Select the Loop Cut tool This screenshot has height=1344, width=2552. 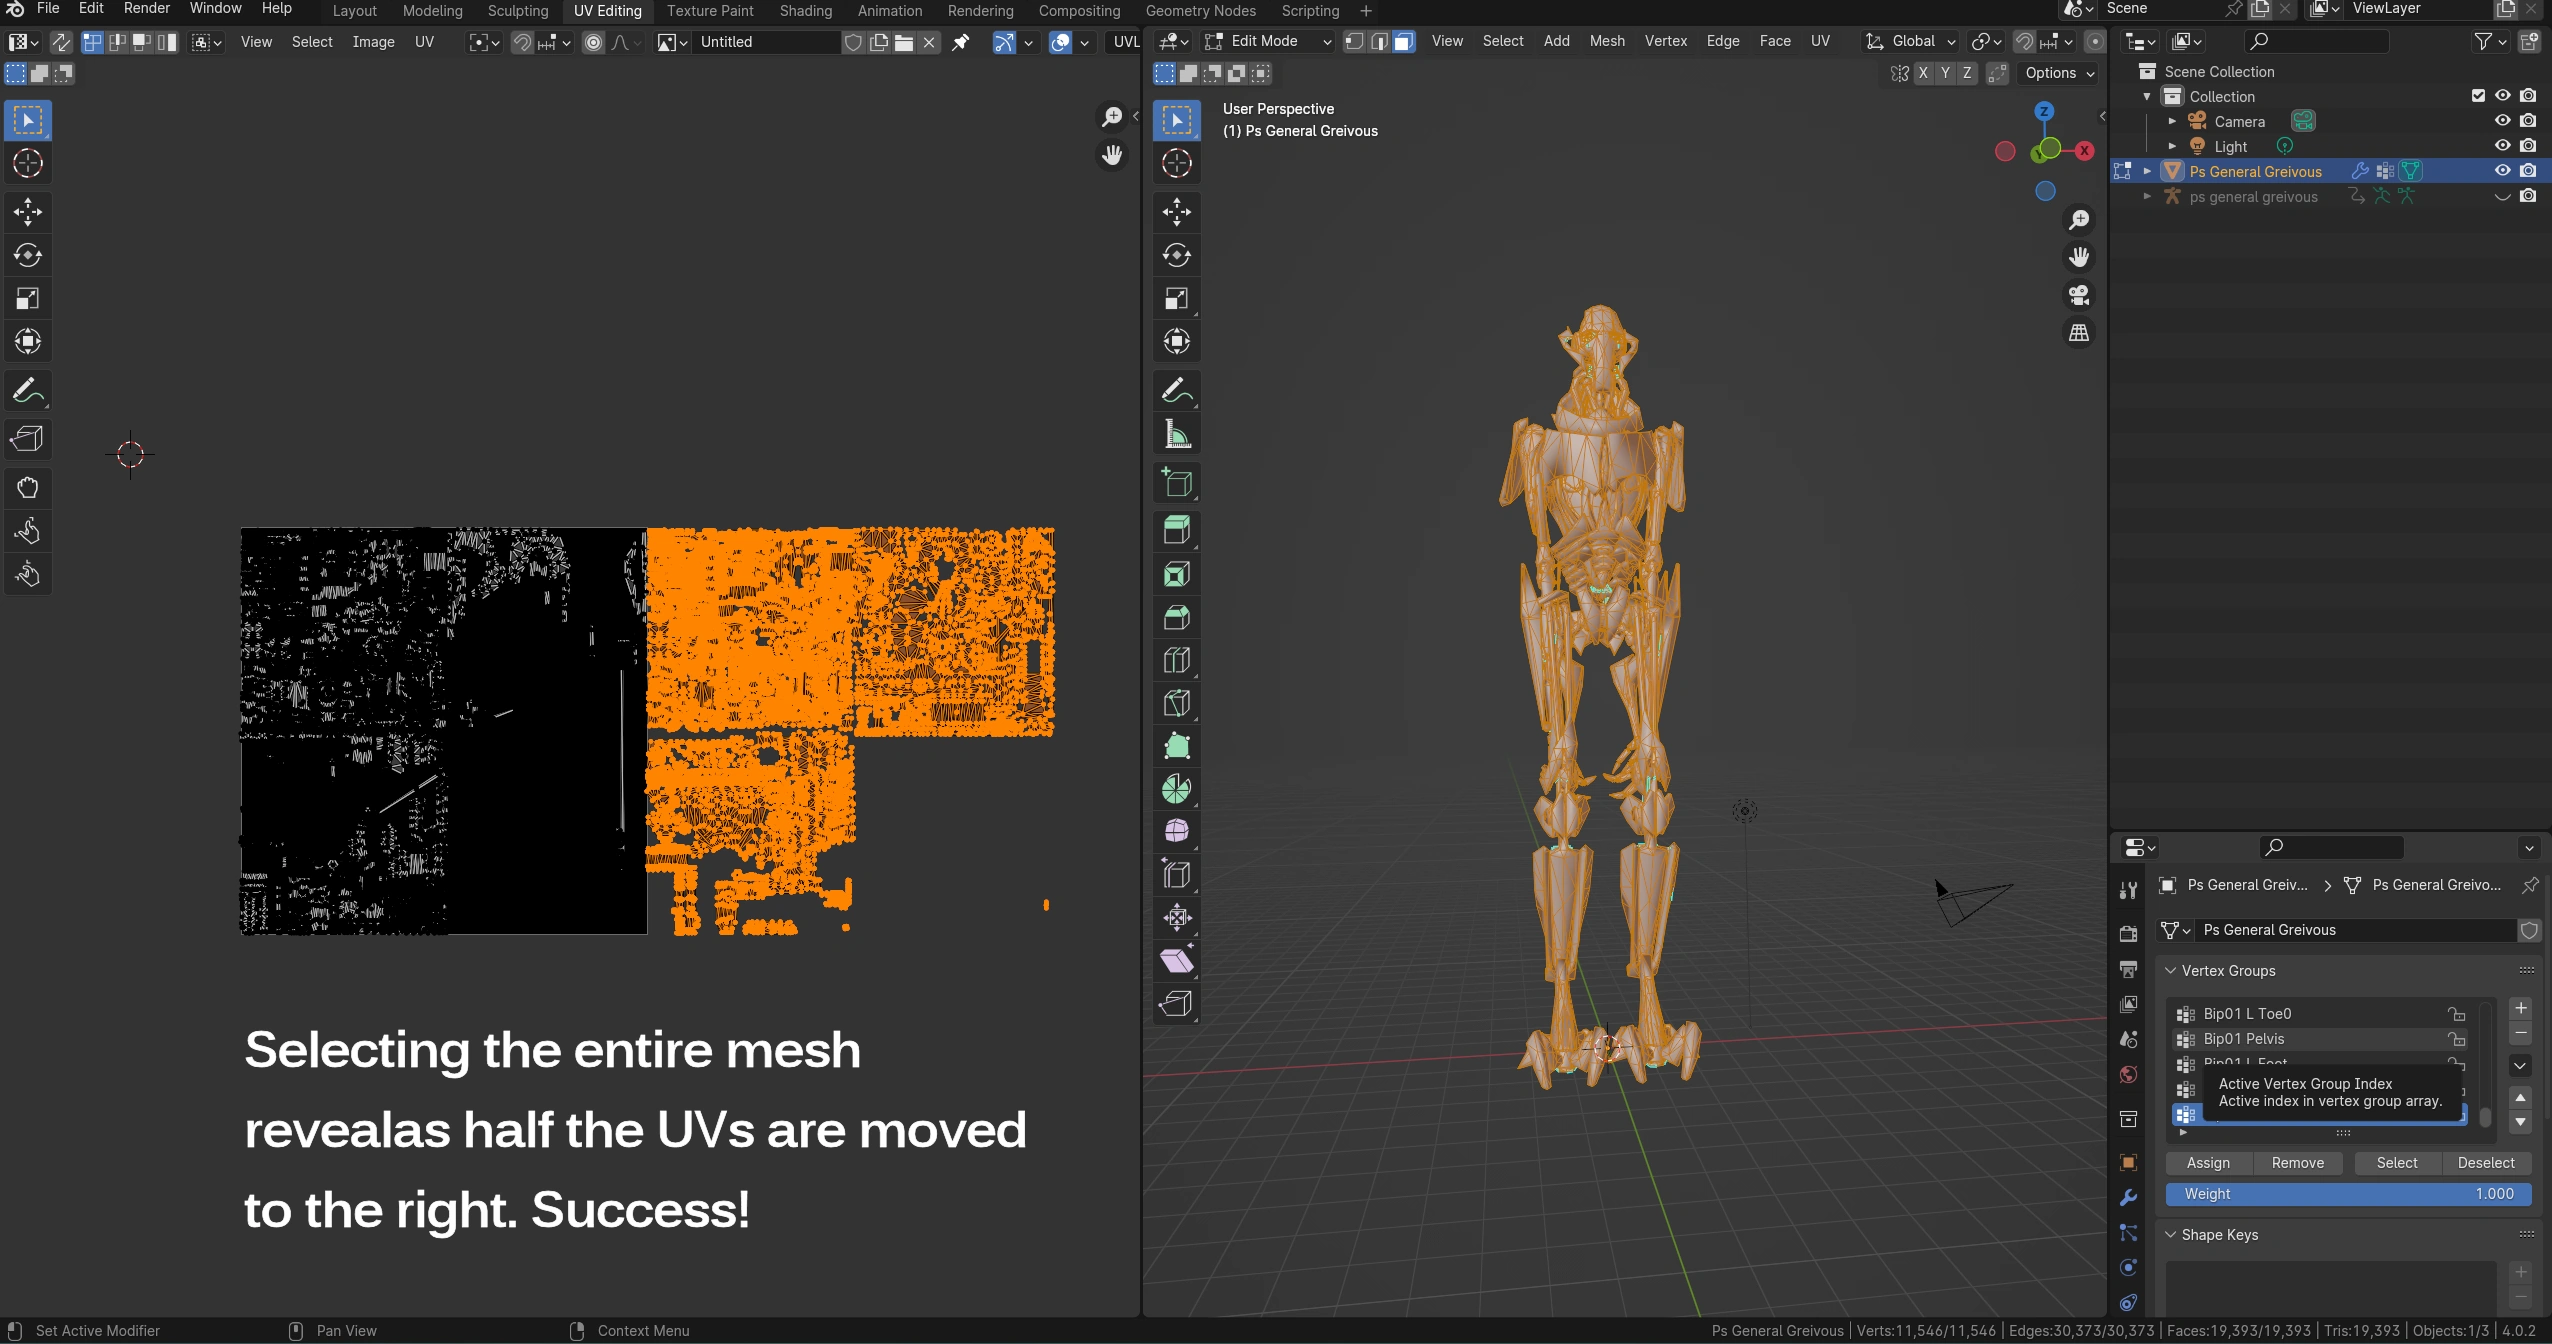coord(1177,660)
